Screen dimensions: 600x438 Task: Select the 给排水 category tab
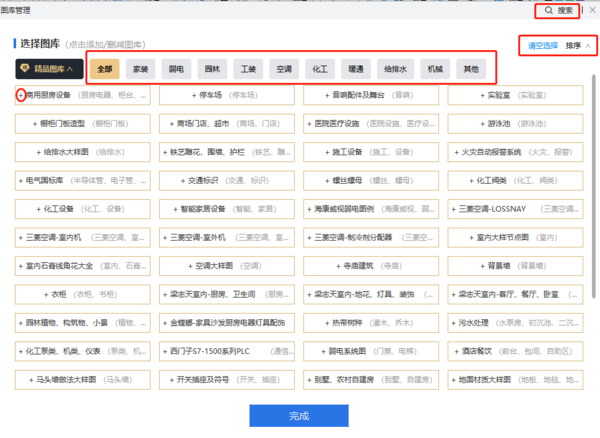point(395,70)
